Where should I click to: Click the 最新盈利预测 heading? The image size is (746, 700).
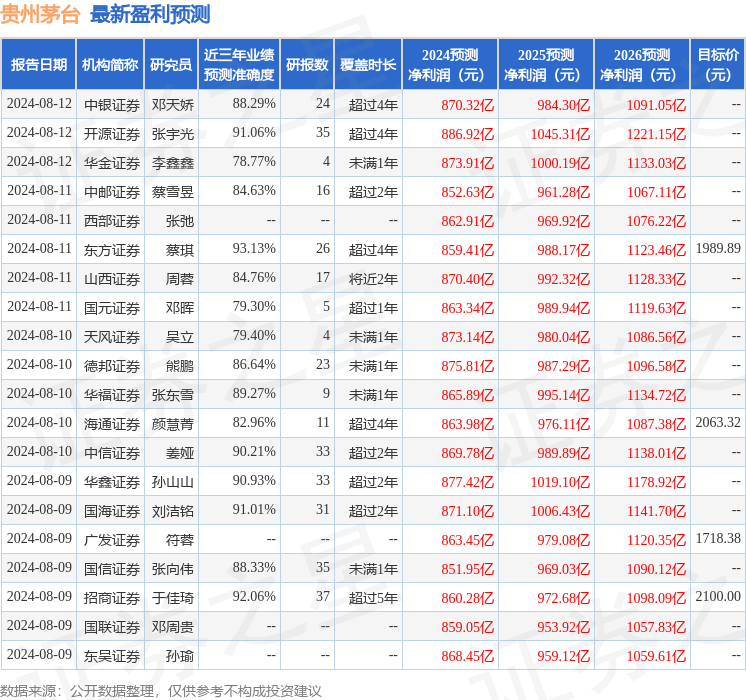[150, 14]
